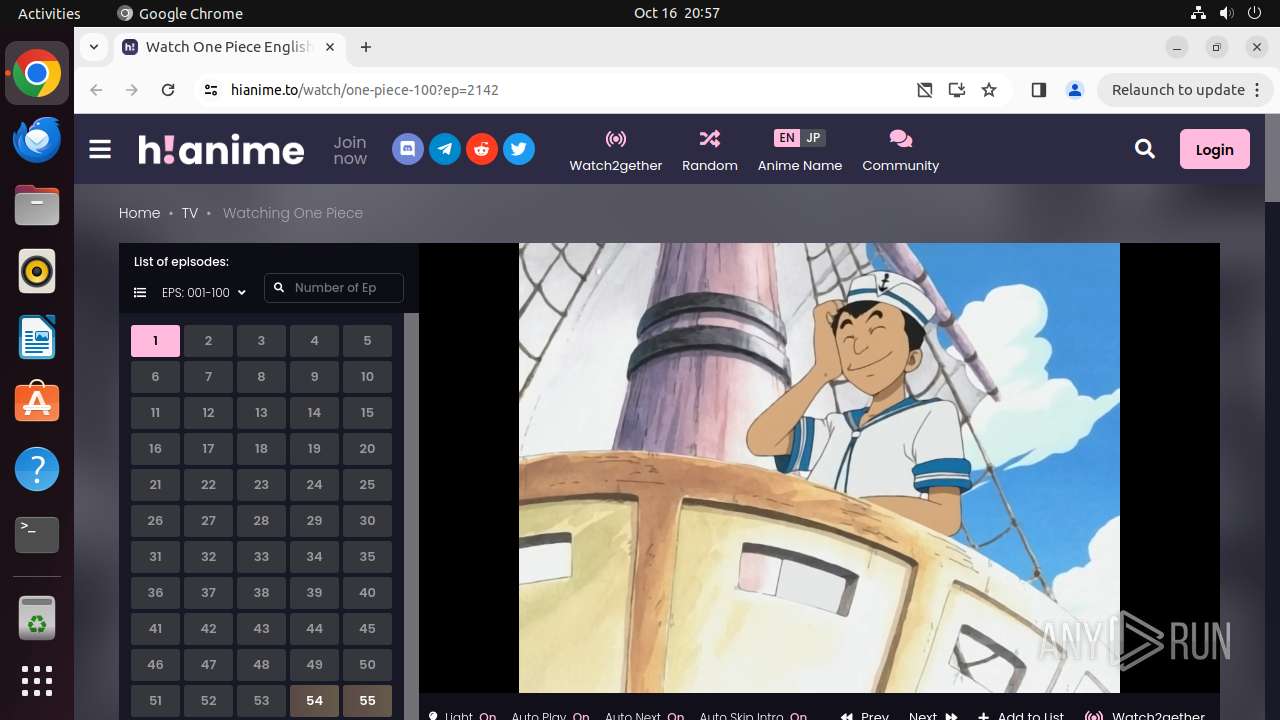
Task: Pick a Random anime
Action: pos(710,150)
